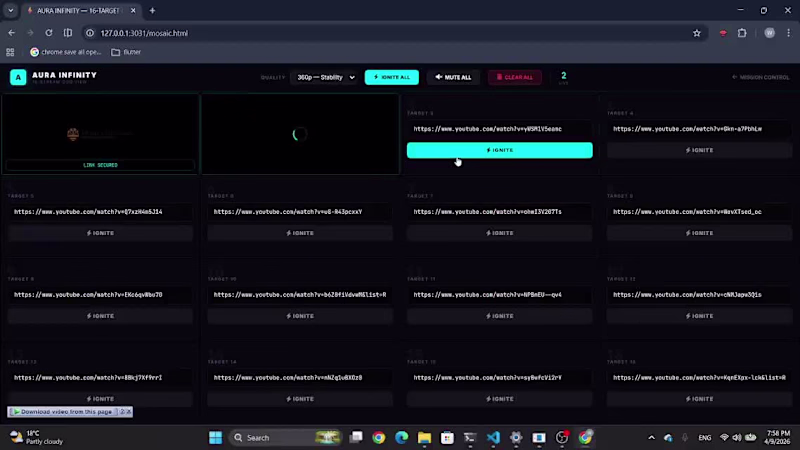Click the Target 16 URL input field
Viewport: 800px width, 450px height.
click(699, 378)
